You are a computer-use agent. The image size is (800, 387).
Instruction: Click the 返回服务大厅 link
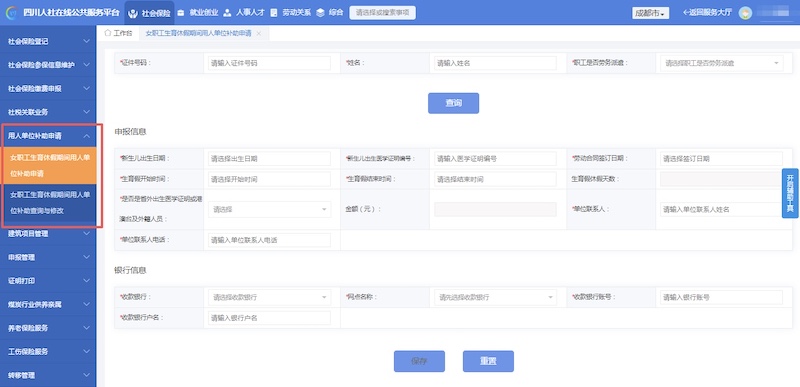coord(707,13)
